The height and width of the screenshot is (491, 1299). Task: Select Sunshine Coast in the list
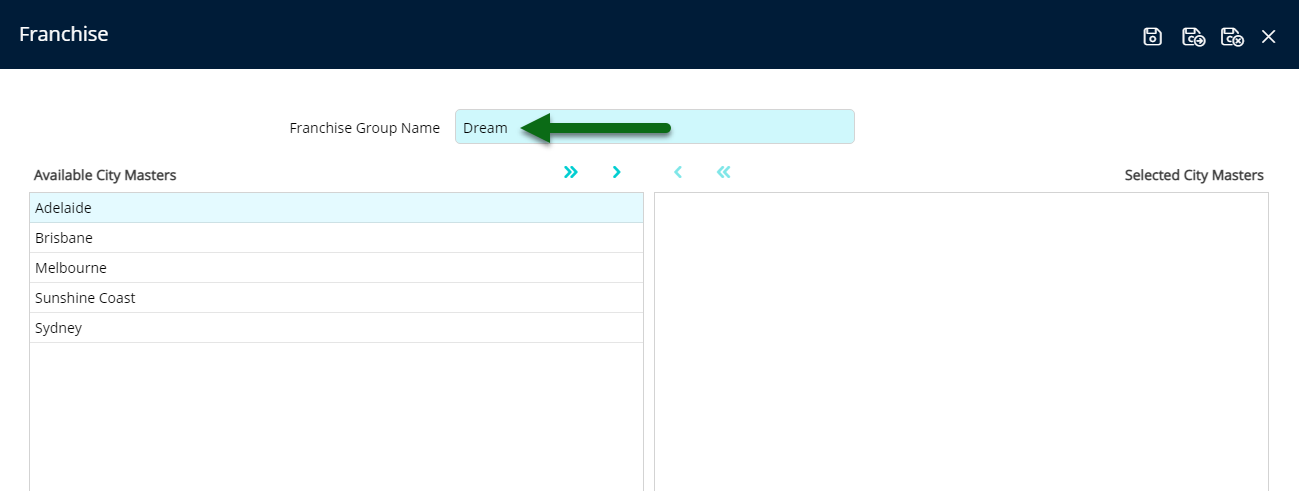pyautogui.click(x=336, y=298)
